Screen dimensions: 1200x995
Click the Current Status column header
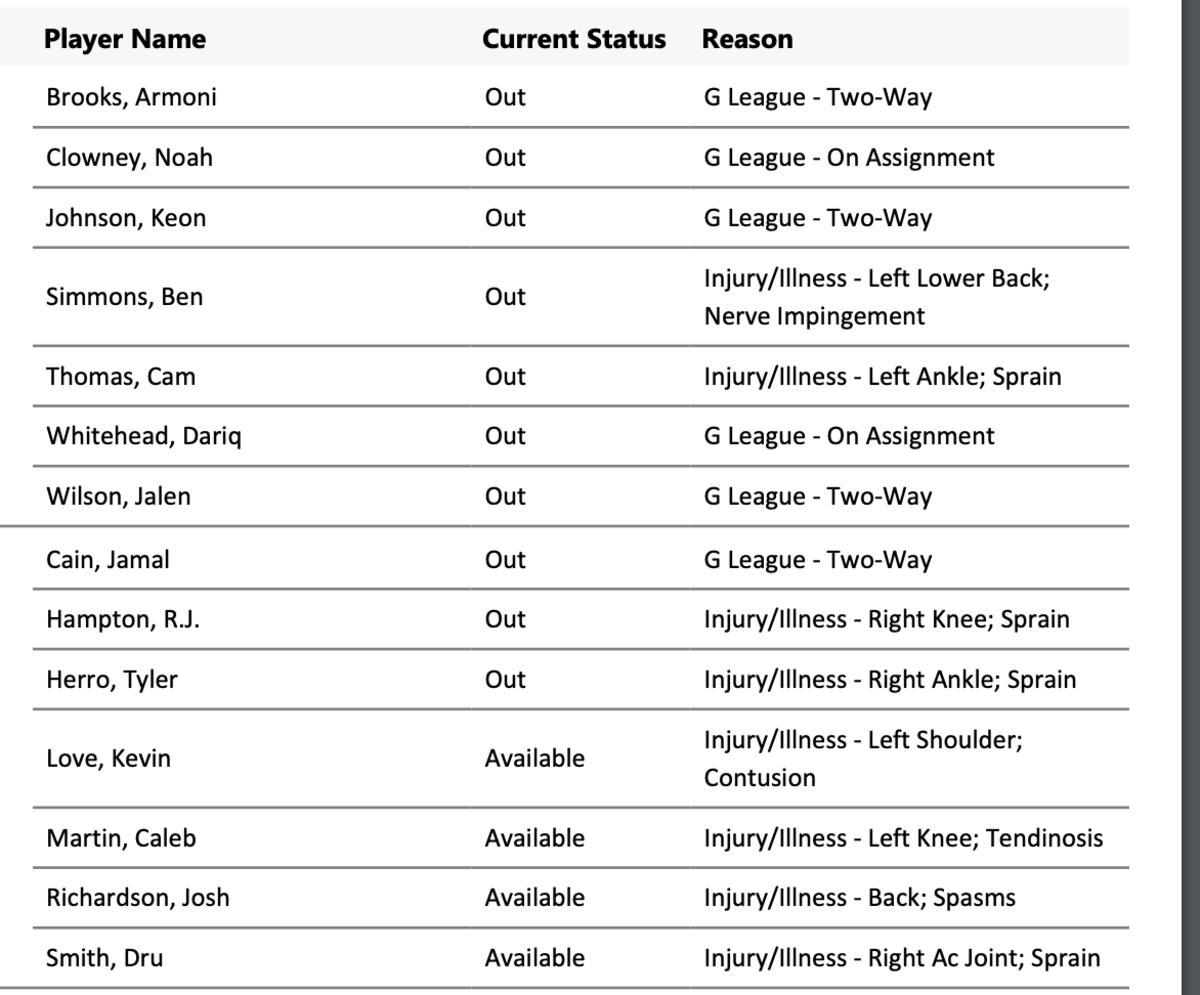tap(573, 39)
